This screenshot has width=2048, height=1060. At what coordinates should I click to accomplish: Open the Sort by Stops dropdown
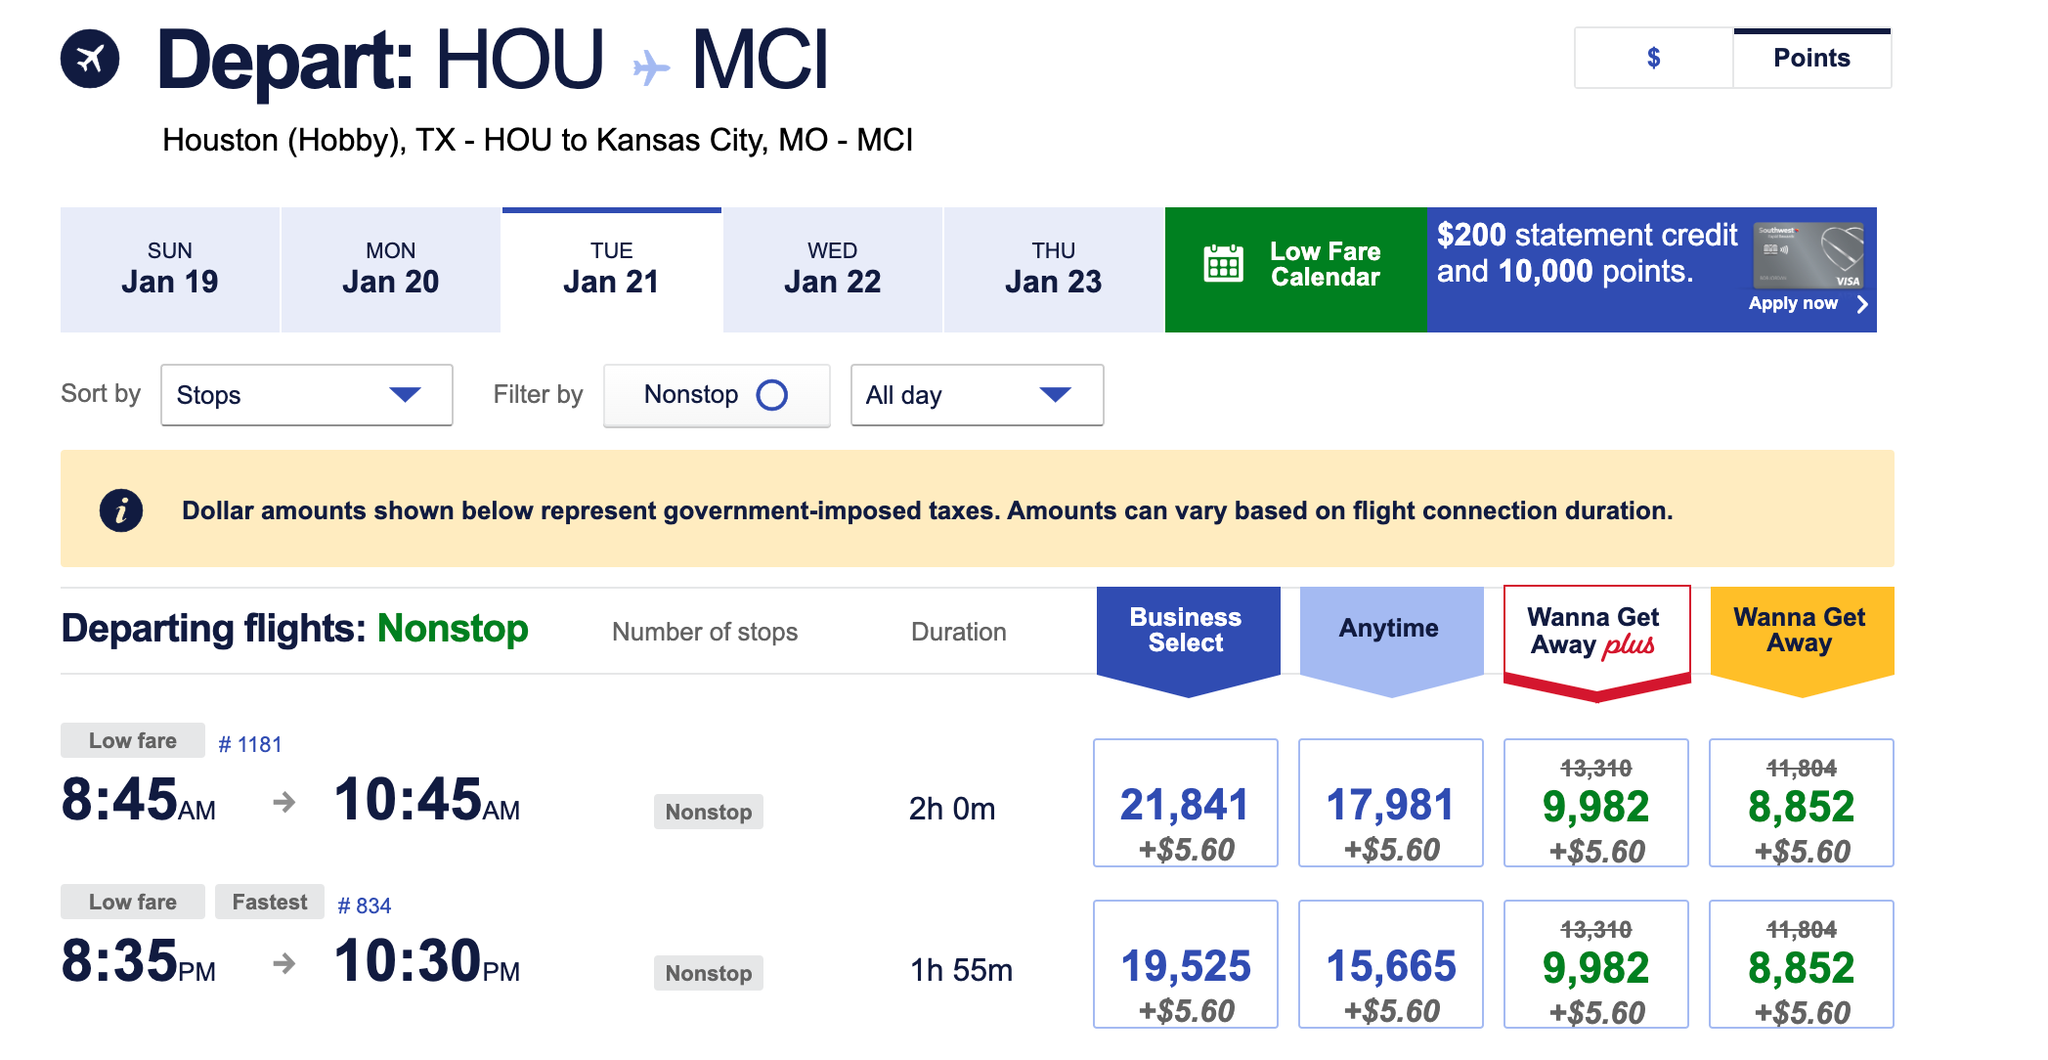click(x=306, y=395)
